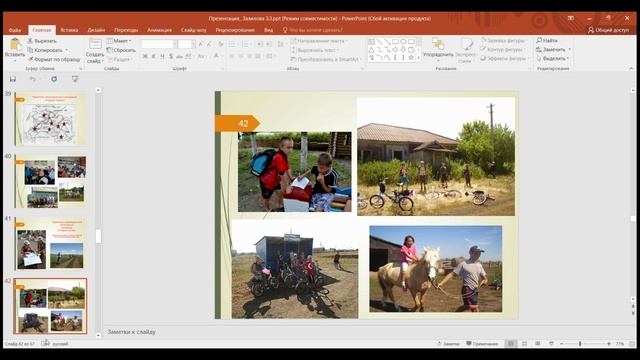Screen dimensions: 640x360
Task: Open the Copy (Копировать) dropdown arrow
Action: click(x=67, y=50)
